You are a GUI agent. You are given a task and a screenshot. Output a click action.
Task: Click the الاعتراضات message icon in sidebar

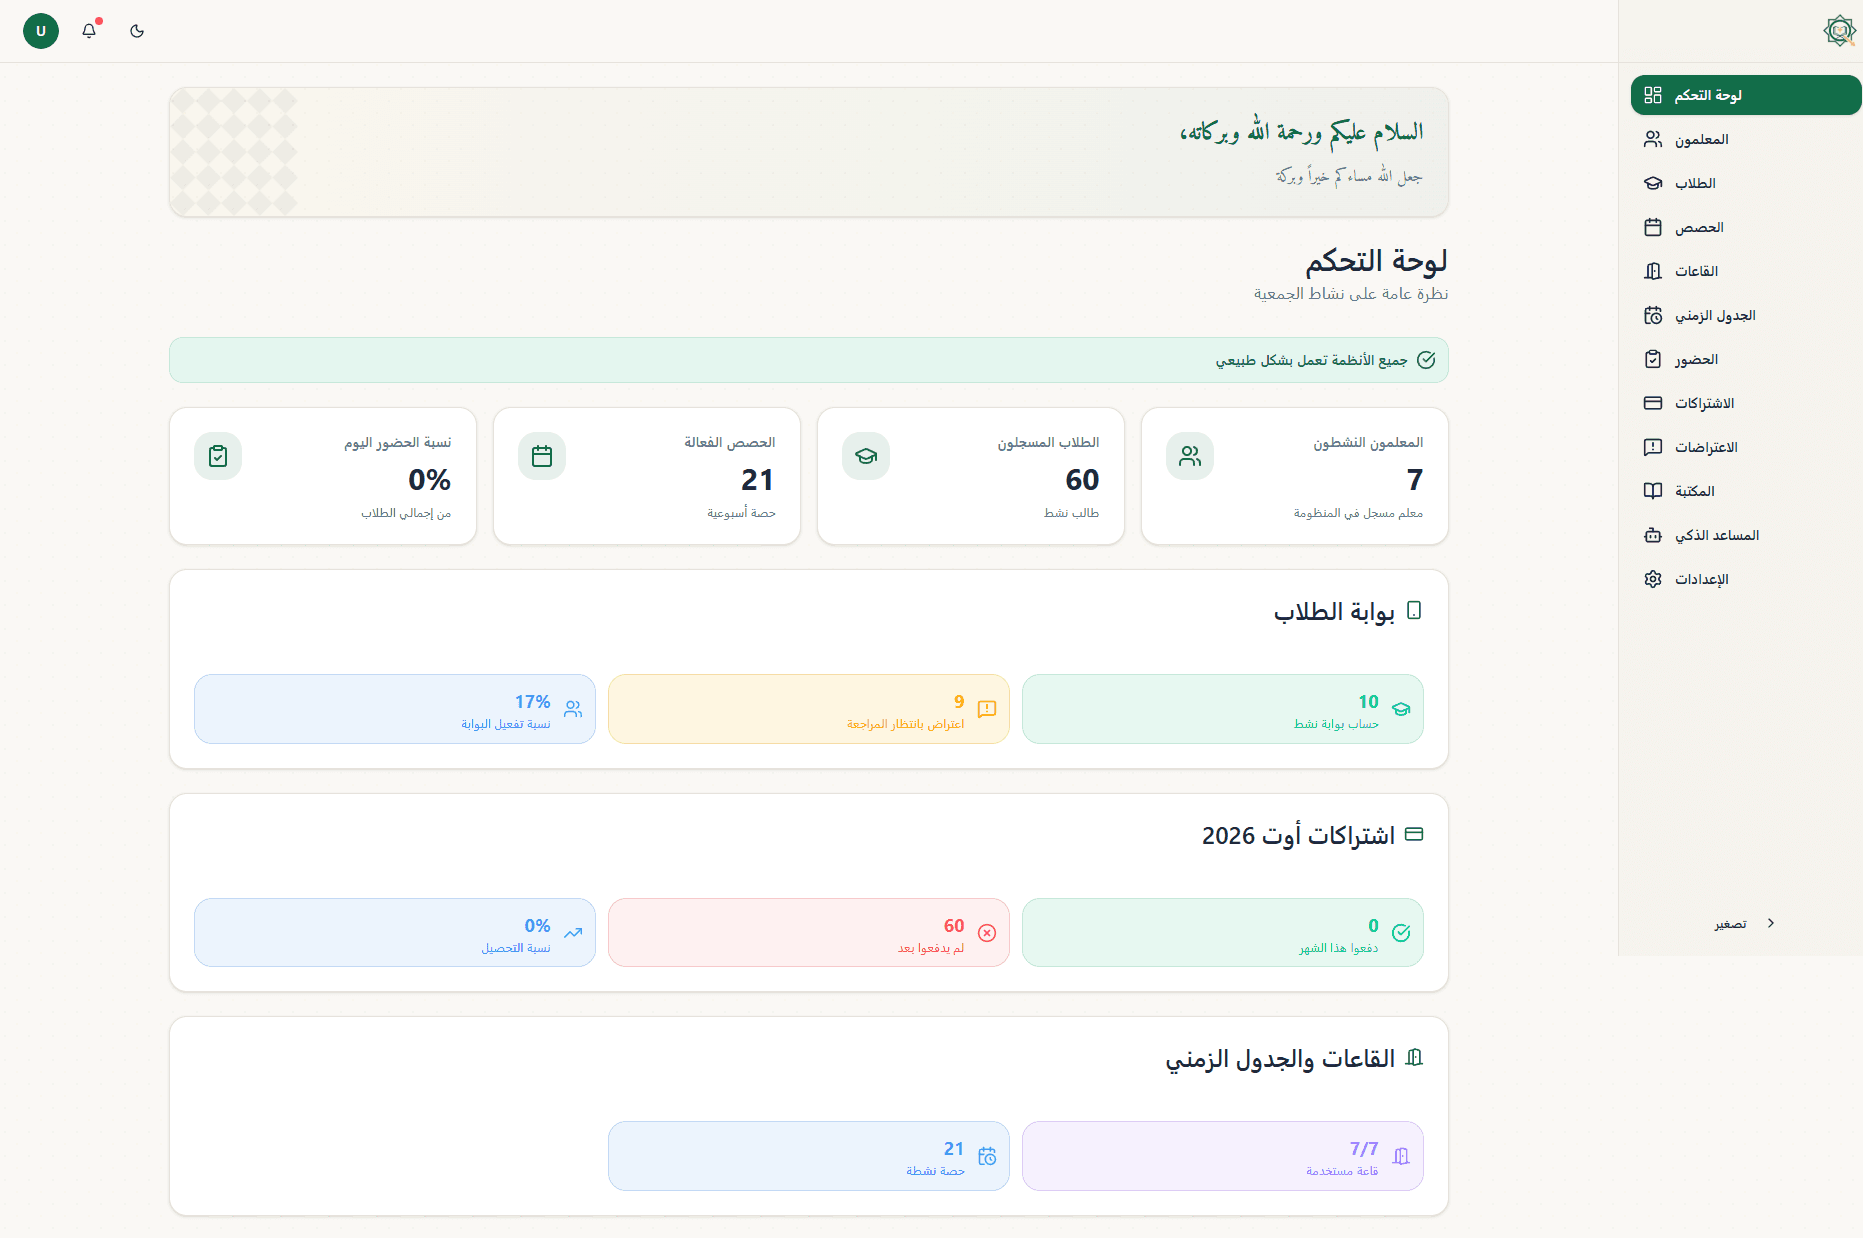[x=1653, y=447]
